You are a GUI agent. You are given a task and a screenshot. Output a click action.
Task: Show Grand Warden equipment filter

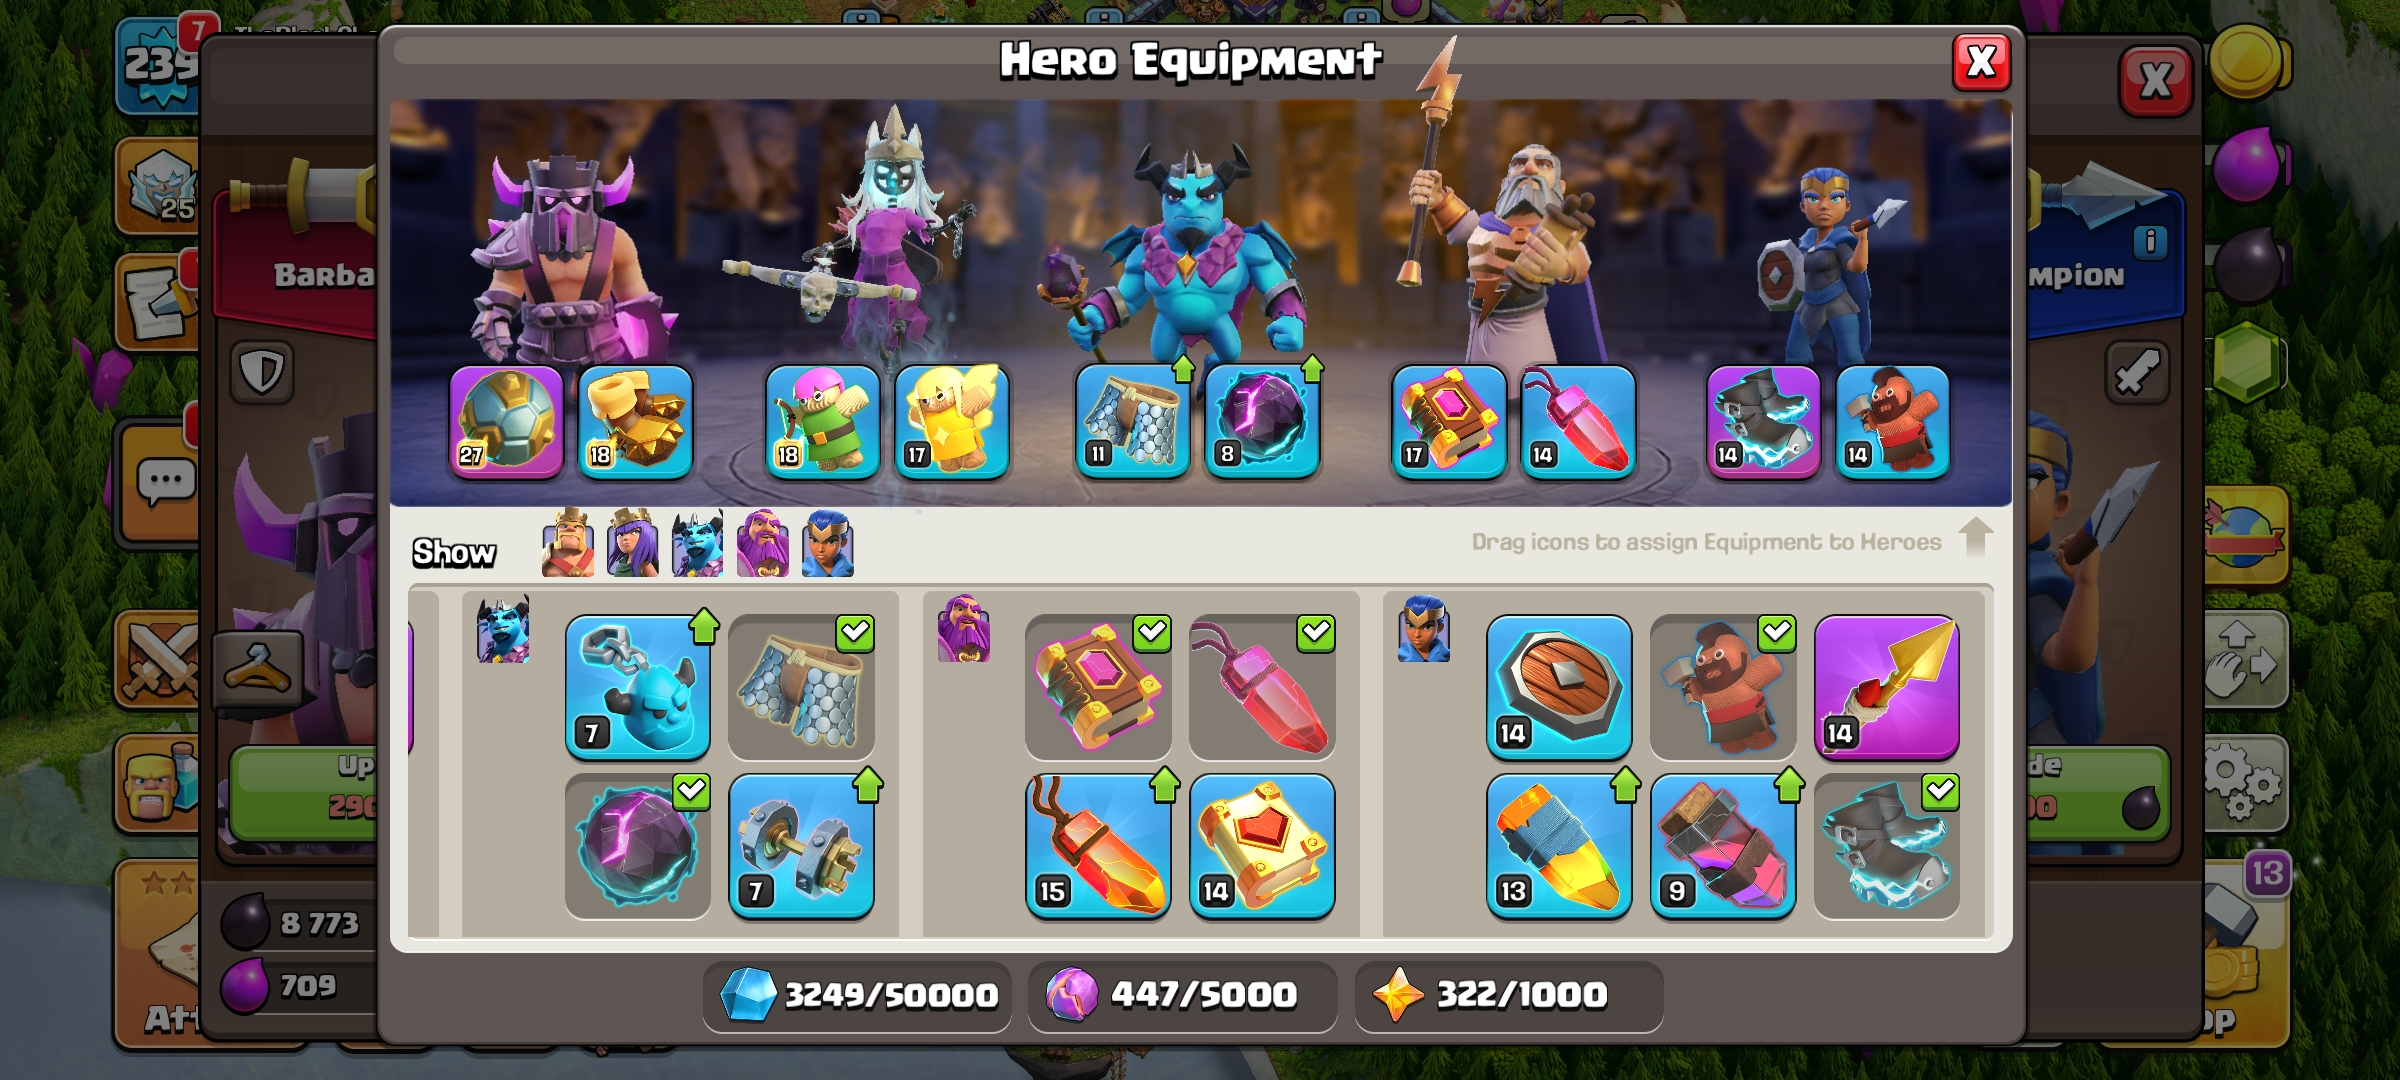tap(763, 543)
